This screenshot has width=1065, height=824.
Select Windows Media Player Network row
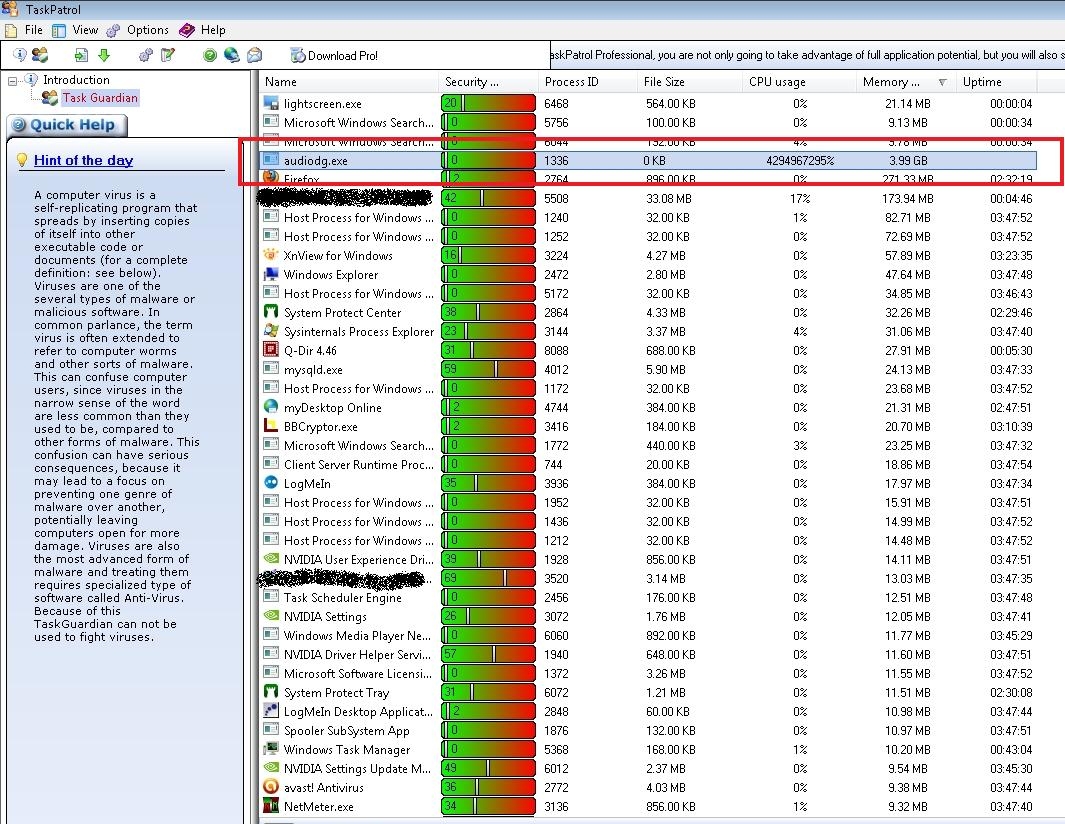pyautogui.click(x=649, y=636)
